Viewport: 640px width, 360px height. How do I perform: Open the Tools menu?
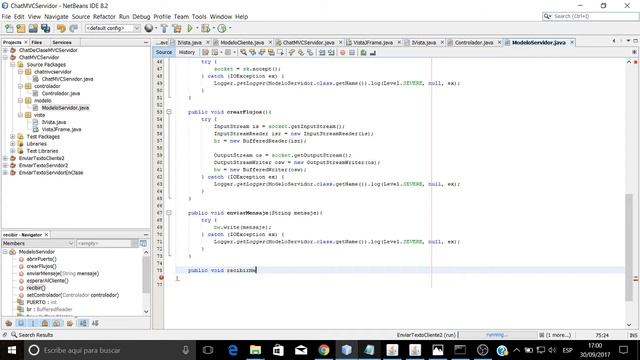(x=199, y=17)
